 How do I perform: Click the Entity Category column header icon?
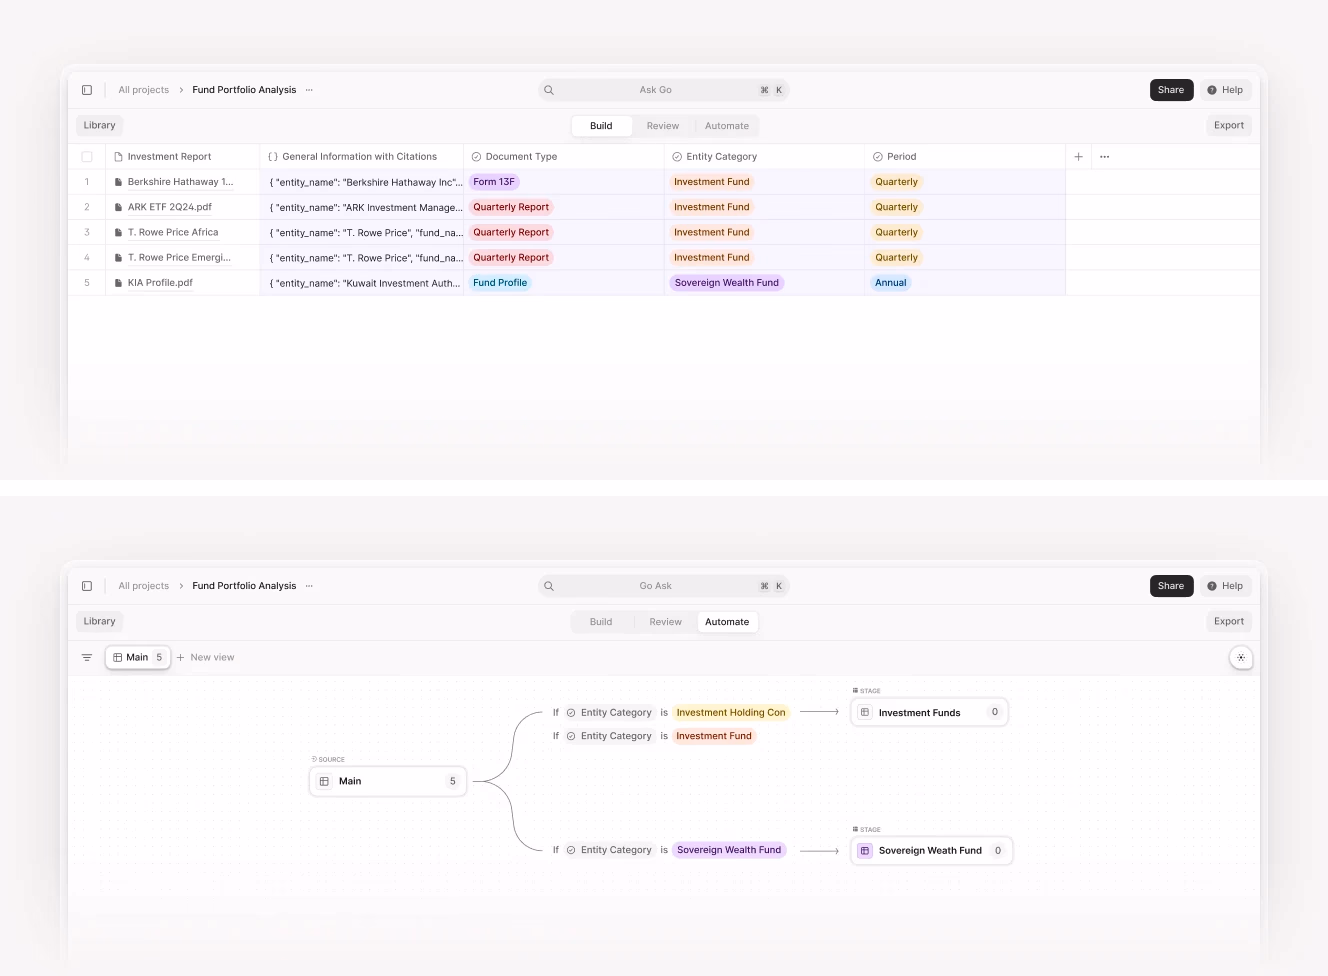click(x=677, y=157)
